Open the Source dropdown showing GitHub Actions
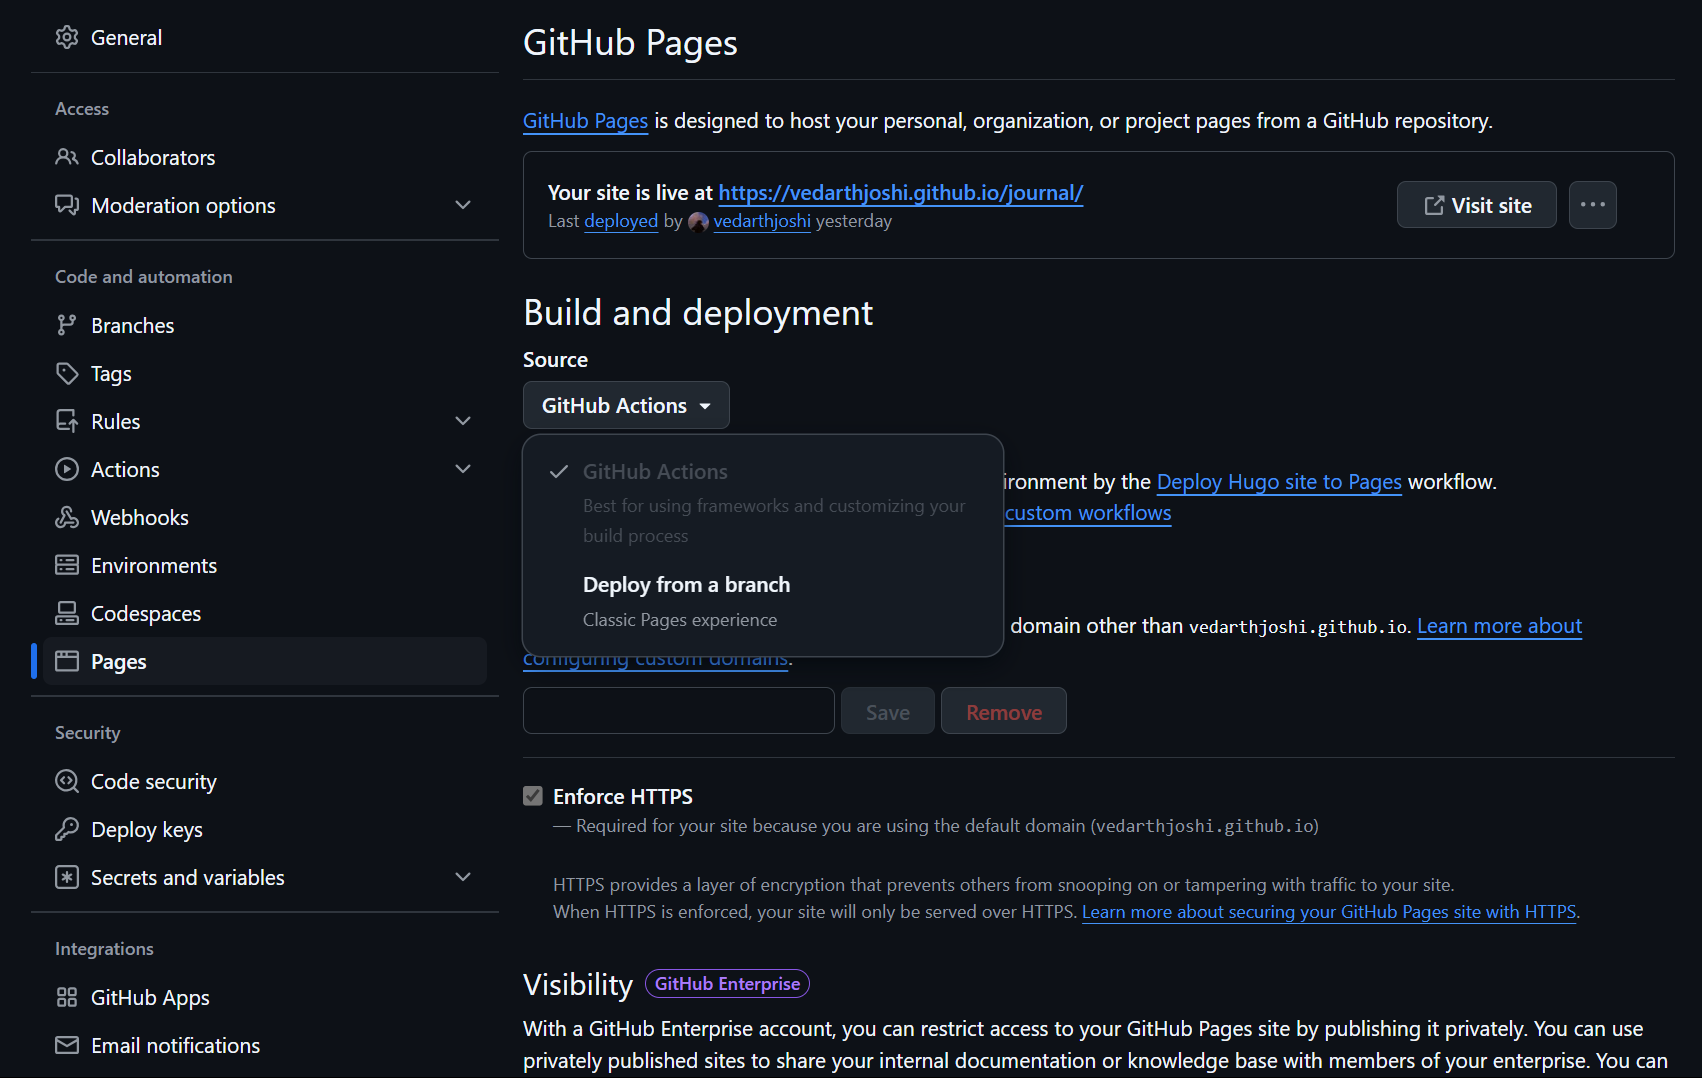 626,405
